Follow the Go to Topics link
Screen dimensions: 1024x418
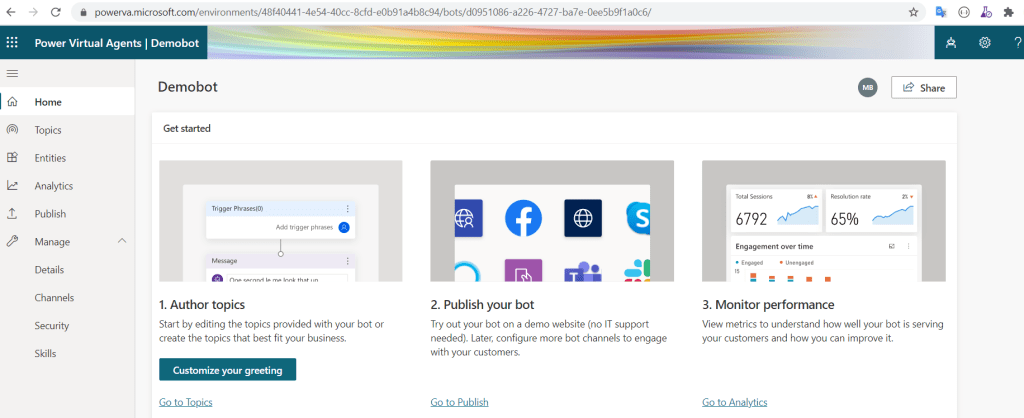tap(185, 402)
